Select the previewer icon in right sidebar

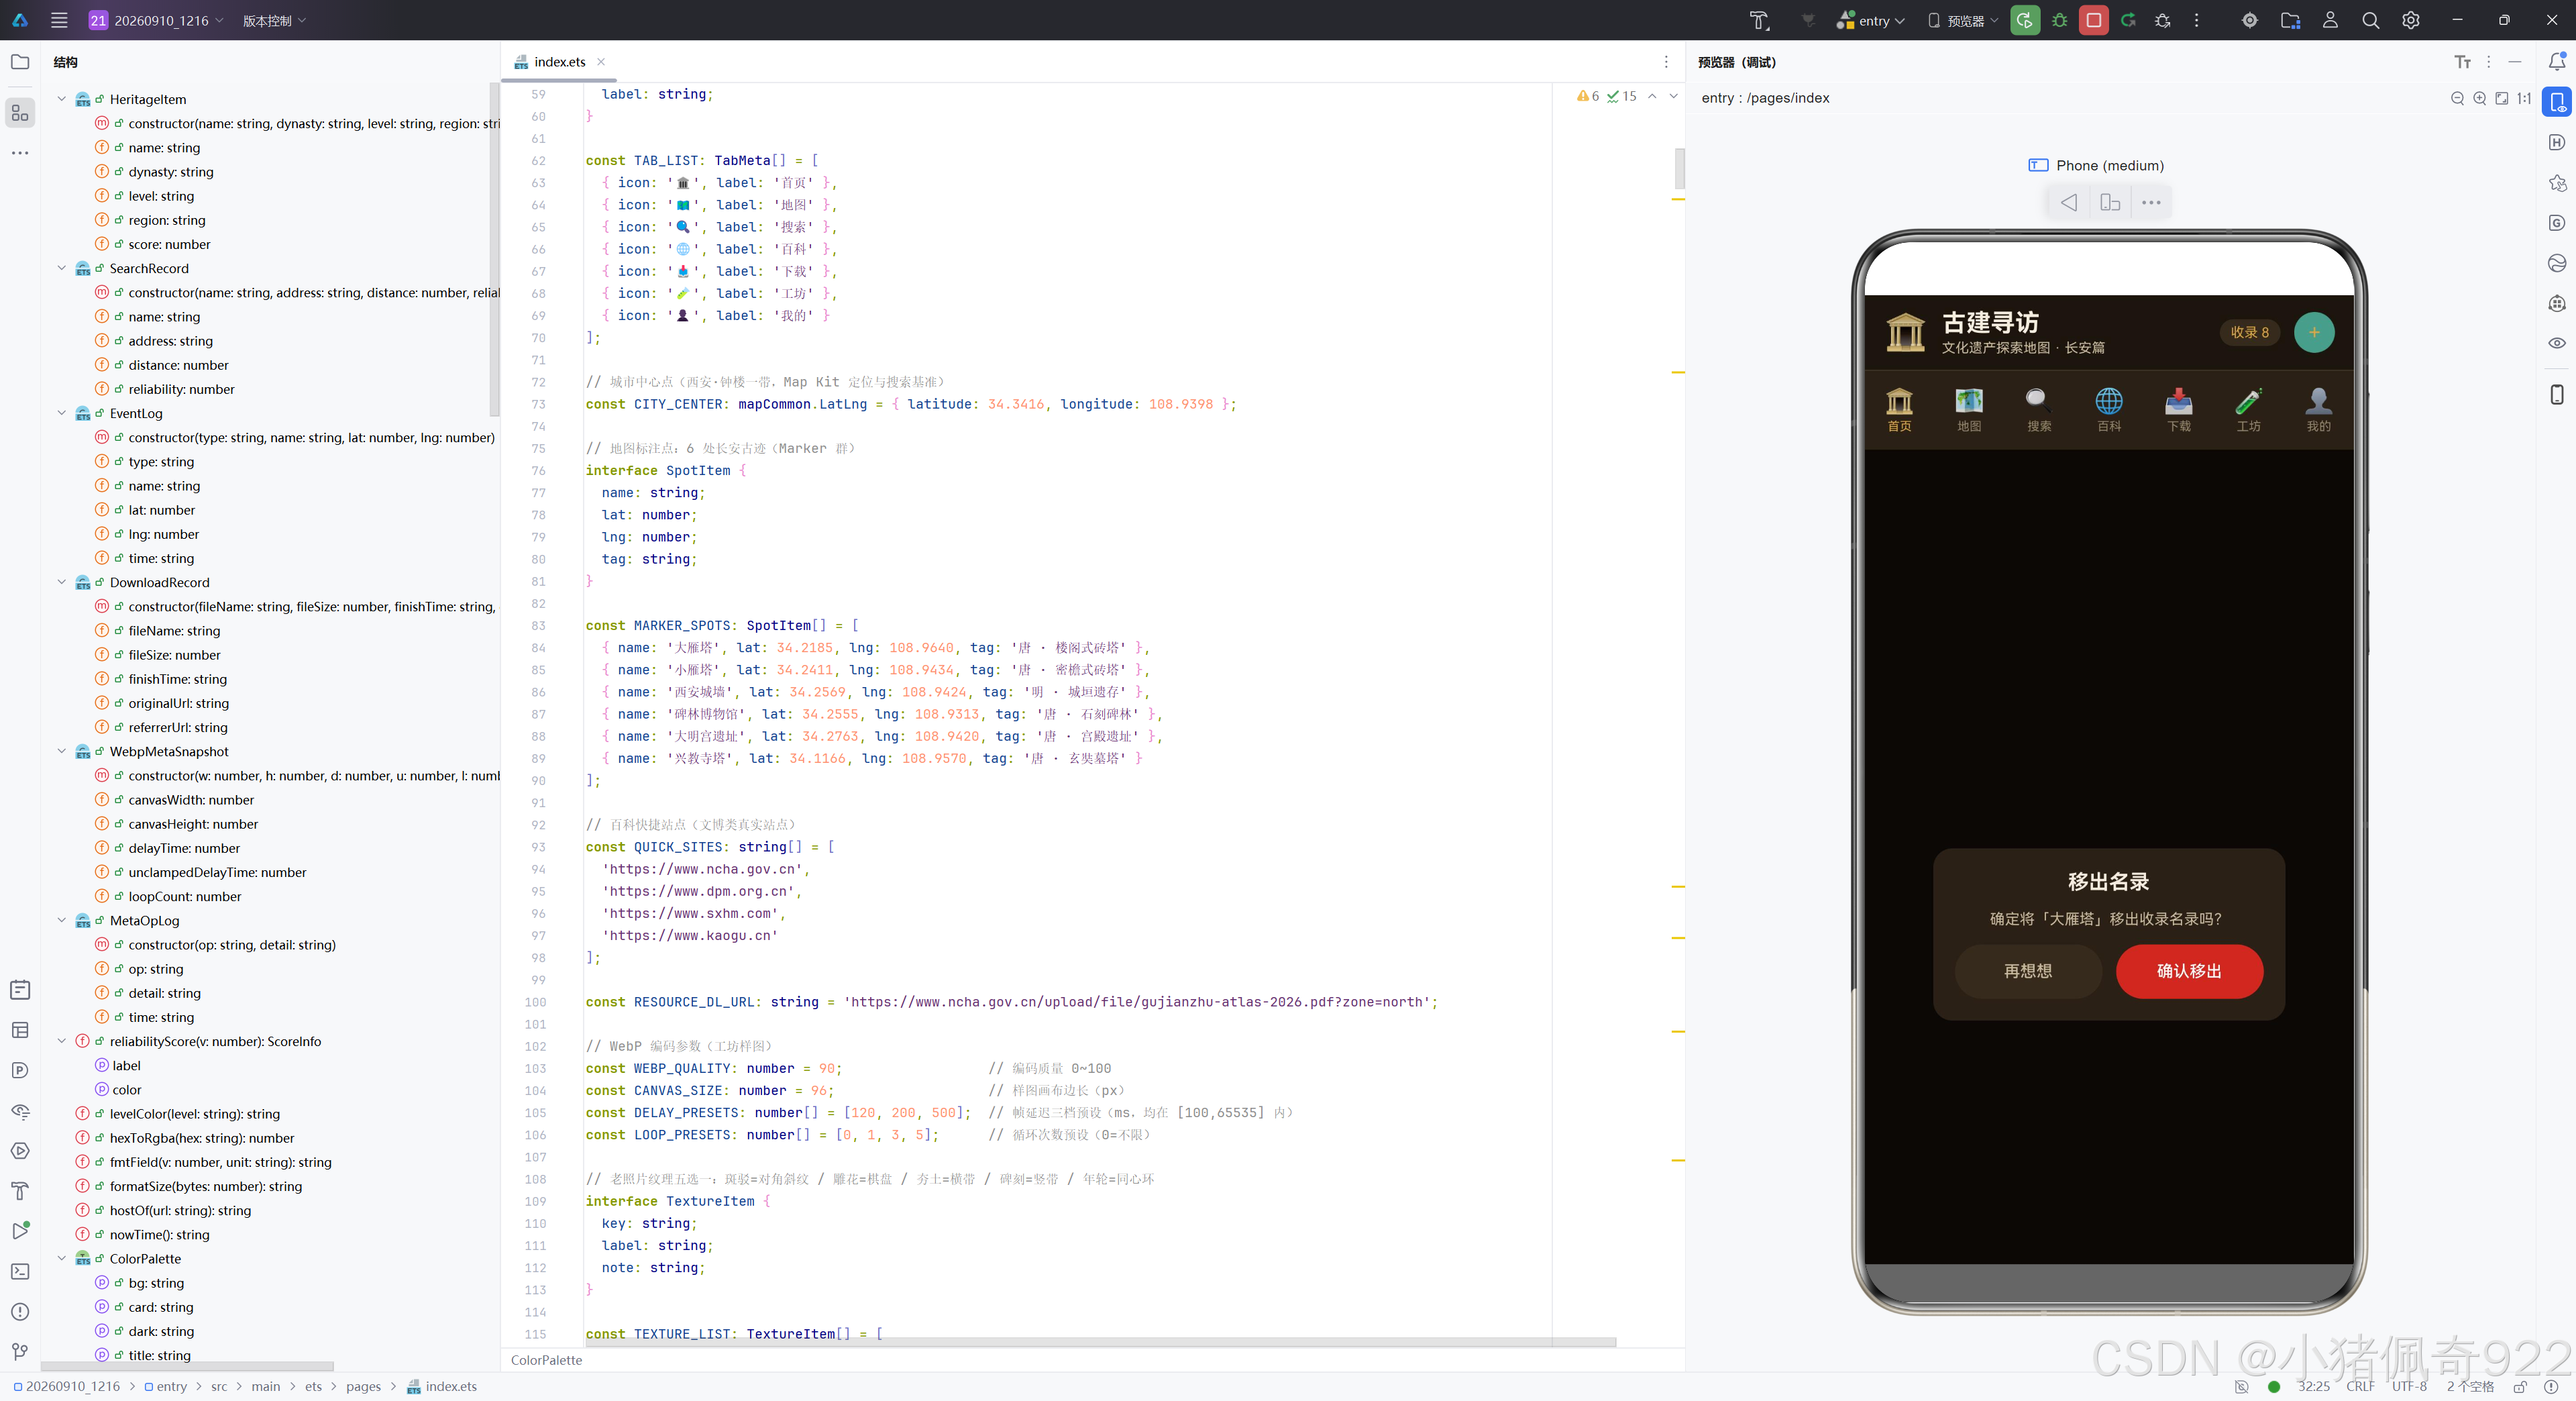2557,102
